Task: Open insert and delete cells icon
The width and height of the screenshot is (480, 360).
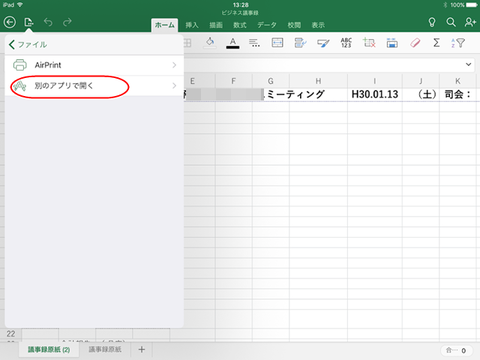Action: (x=369, y=43)
